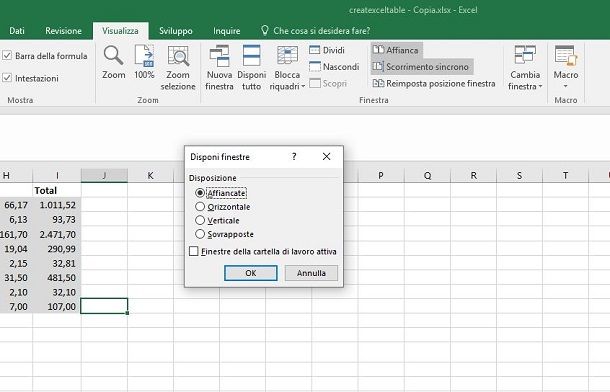Screen dimensions: 610x392
Task: Select Affiancate radio option
Action: [x=200, y=193]
